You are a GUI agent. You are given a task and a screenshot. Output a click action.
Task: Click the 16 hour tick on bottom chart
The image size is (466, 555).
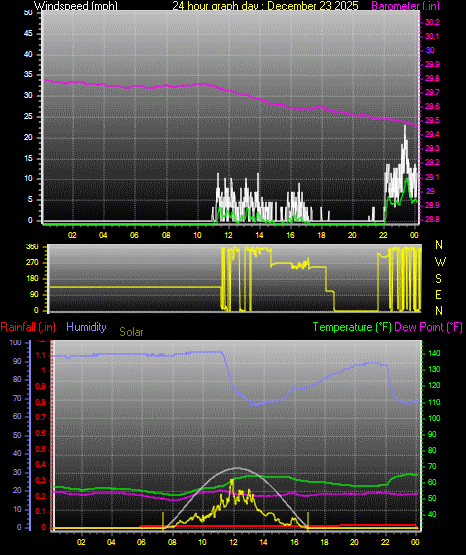click(x=294, y=542)
